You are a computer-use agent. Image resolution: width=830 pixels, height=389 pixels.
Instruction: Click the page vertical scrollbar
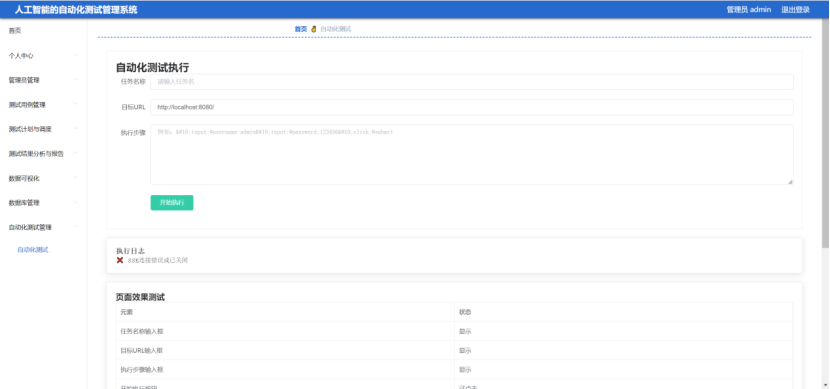click(x=825, y=132)
